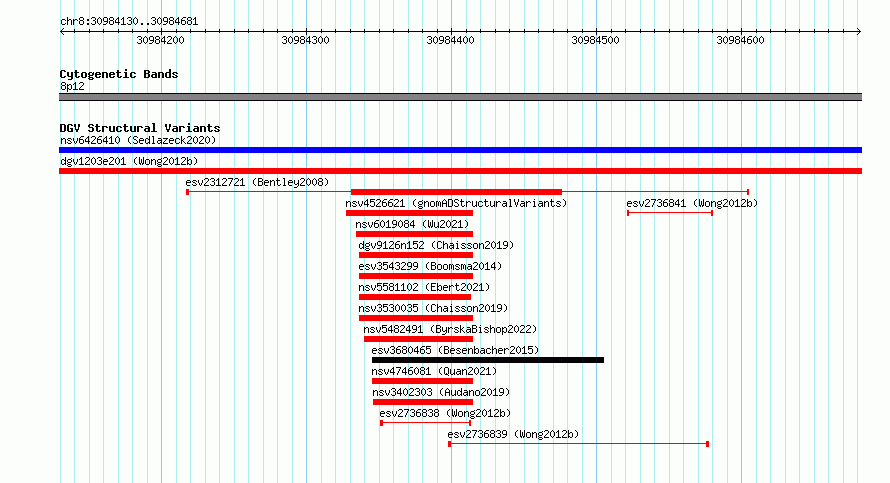Click the Cytogenetic Bands track title
890x483 pixels.
(119, 74)
